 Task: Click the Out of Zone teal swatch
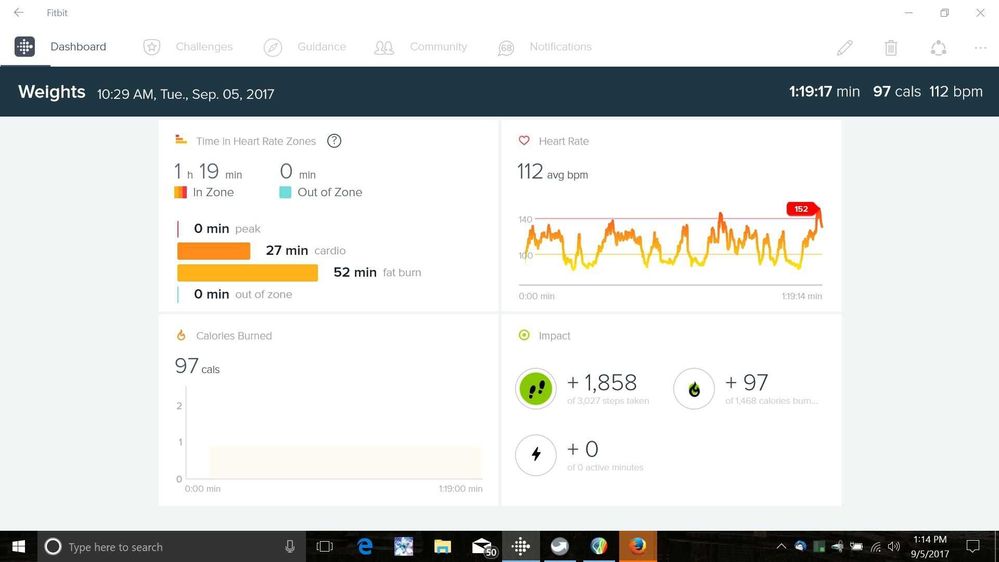coord(285,192)
